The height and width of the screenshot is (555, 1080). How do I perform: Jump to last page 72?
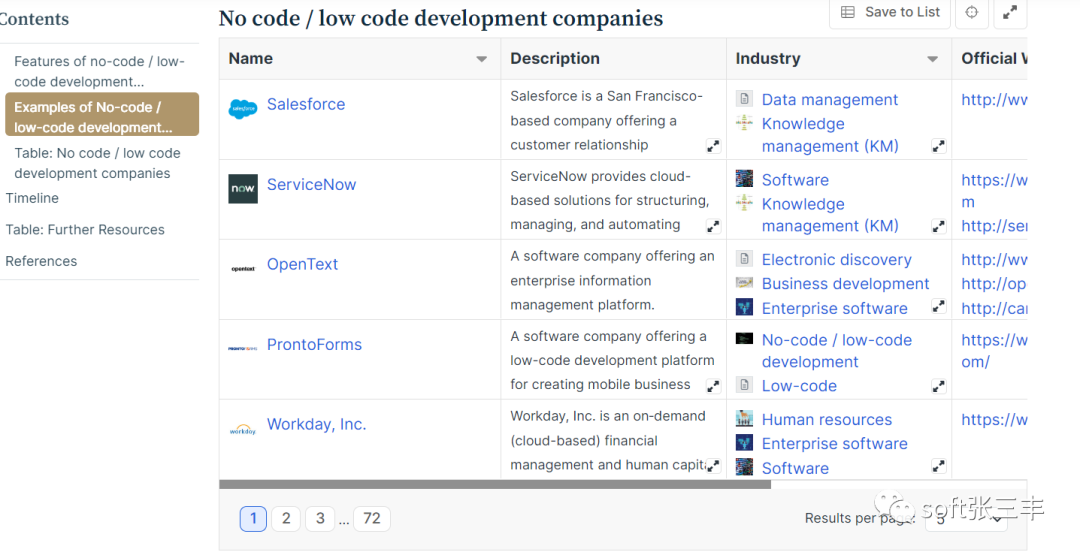click(372, 518)
